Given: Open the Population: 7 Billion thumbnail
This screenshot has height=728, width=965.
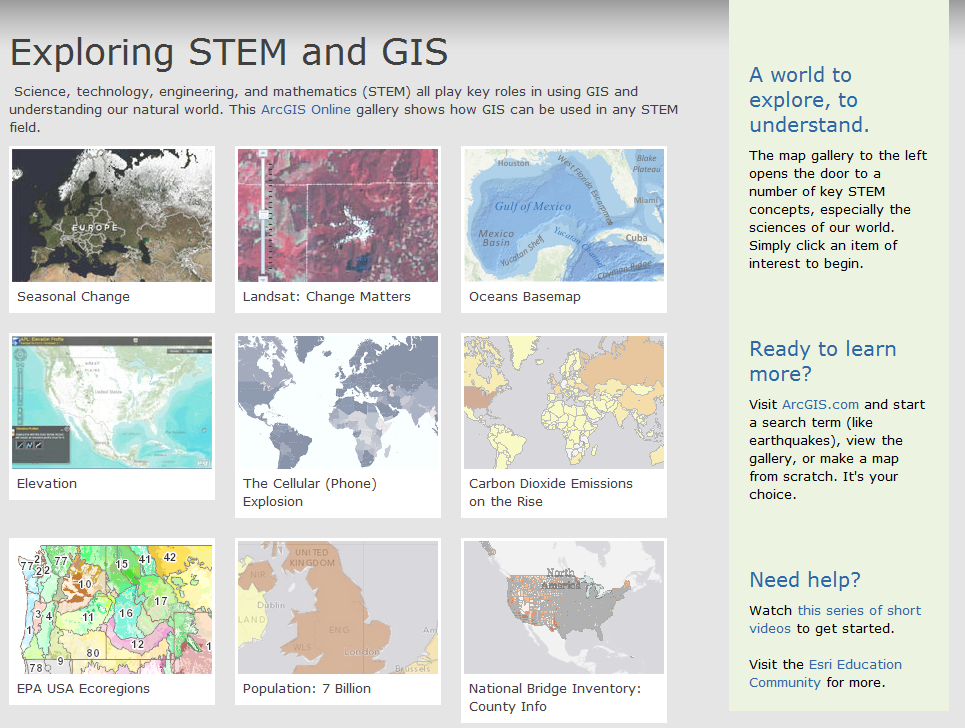Looking at the screenshot, I should [x=338, y=607].
